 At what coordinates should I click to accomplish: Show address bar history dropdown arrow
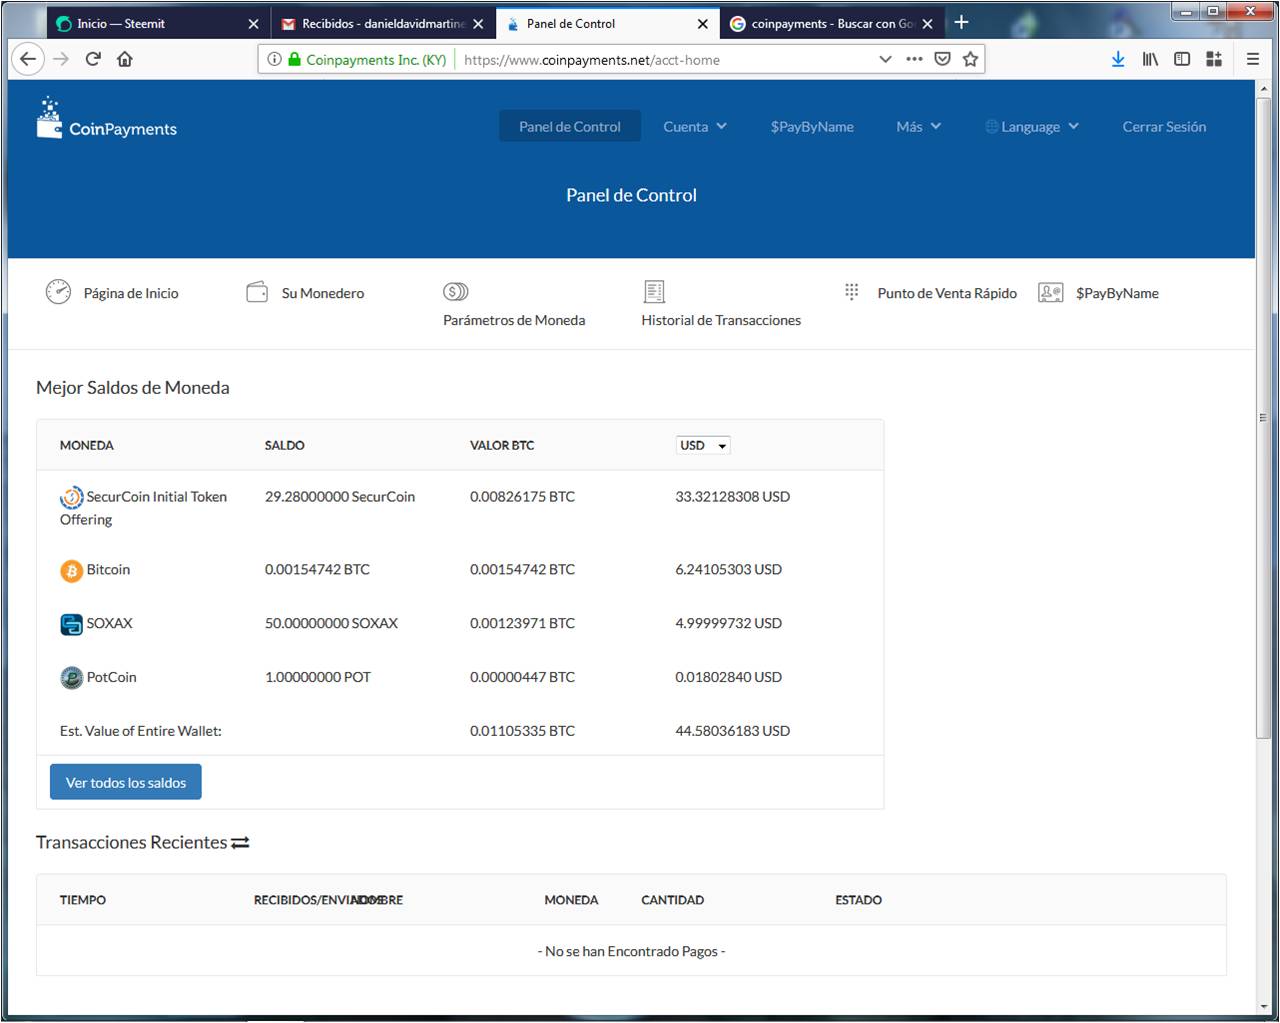pos(885,59)
